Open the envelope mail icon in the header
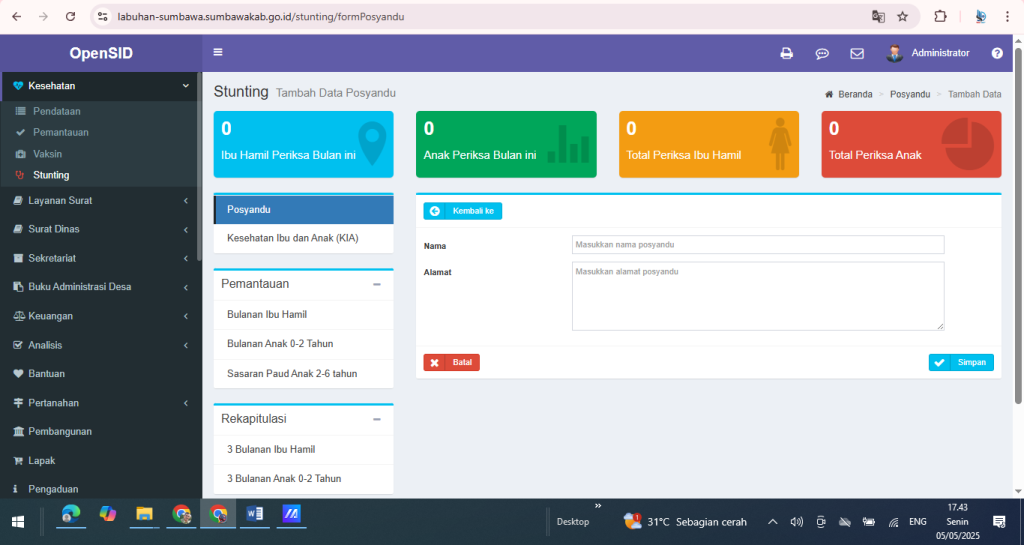The image size is (1024, 545). (x=857, y=54)
